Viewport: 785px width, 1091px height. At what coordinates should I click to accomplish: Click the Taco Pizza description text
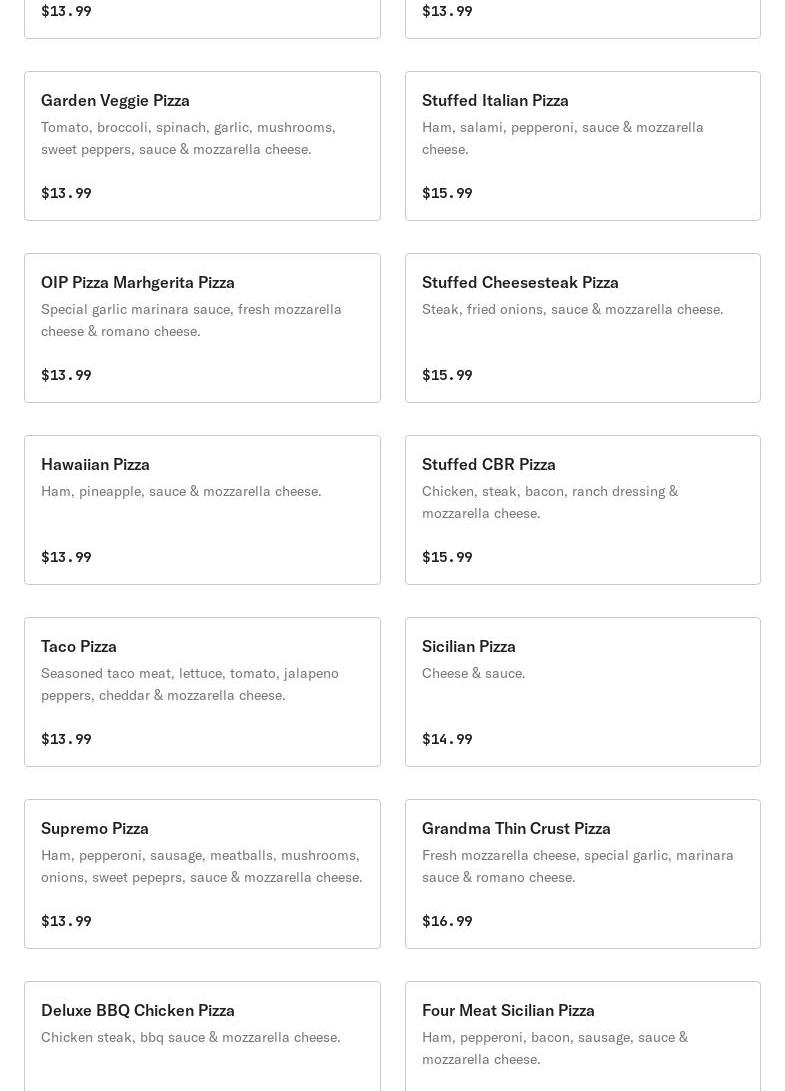(x=190, y=684)
